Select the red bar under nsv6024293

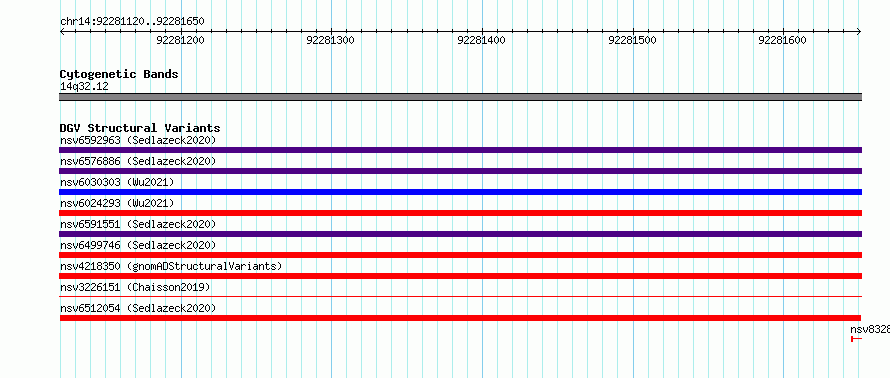click(460, 213)
